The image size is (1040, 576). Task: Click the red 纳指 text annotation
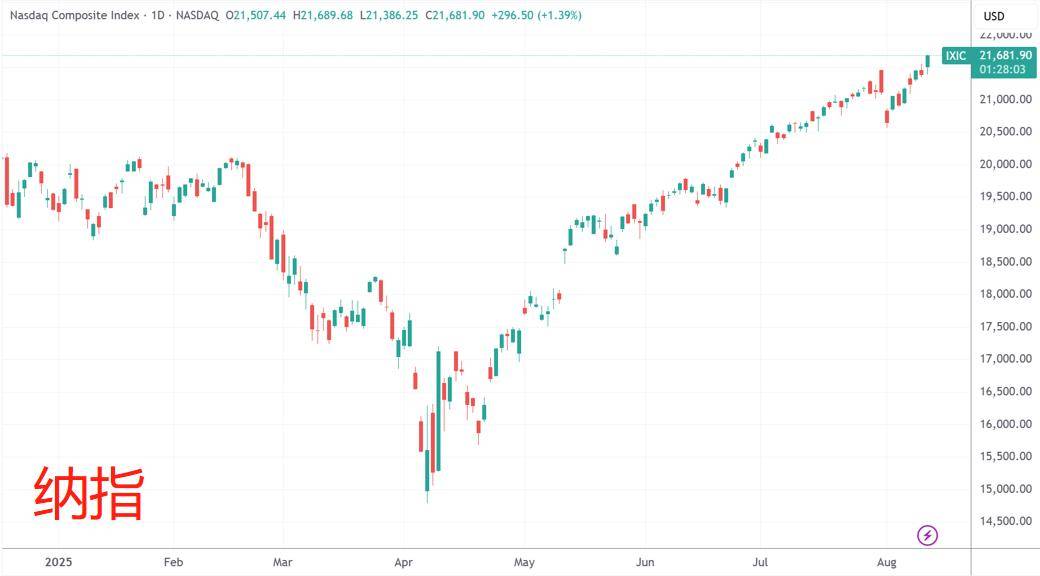(x=88, y=493)
